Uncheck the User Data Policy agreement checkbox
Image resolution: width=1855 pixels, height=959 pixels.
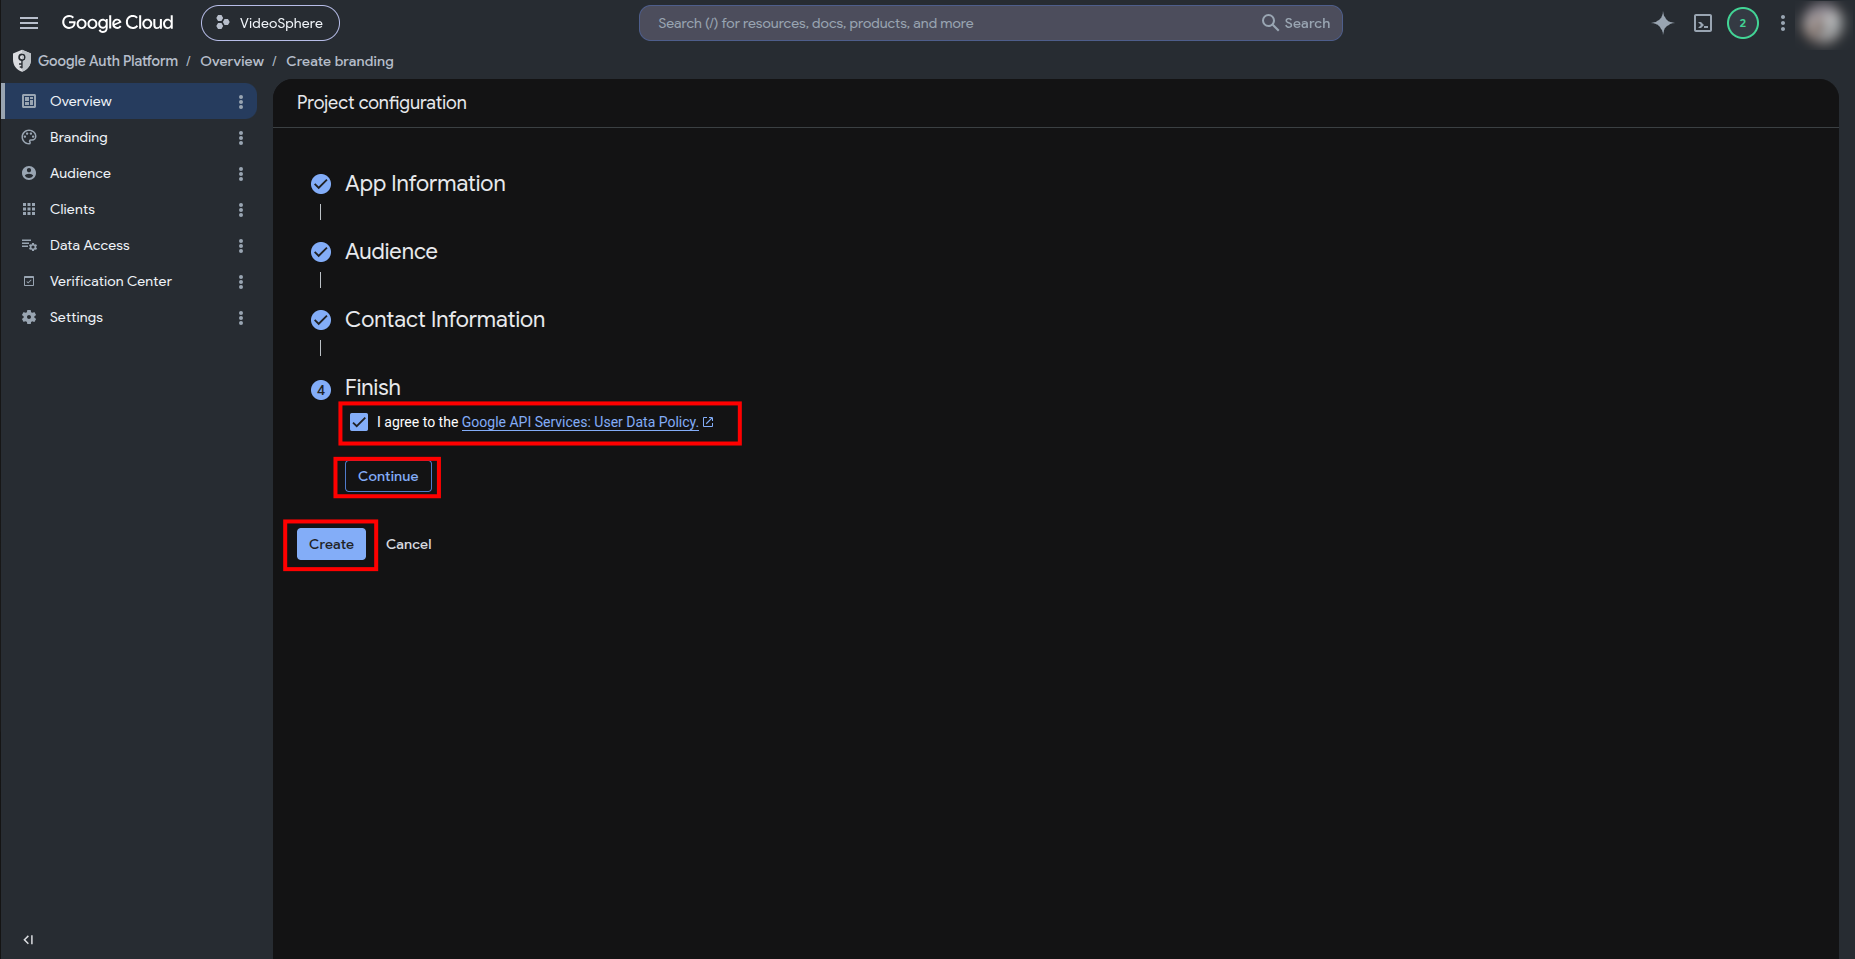359,422
